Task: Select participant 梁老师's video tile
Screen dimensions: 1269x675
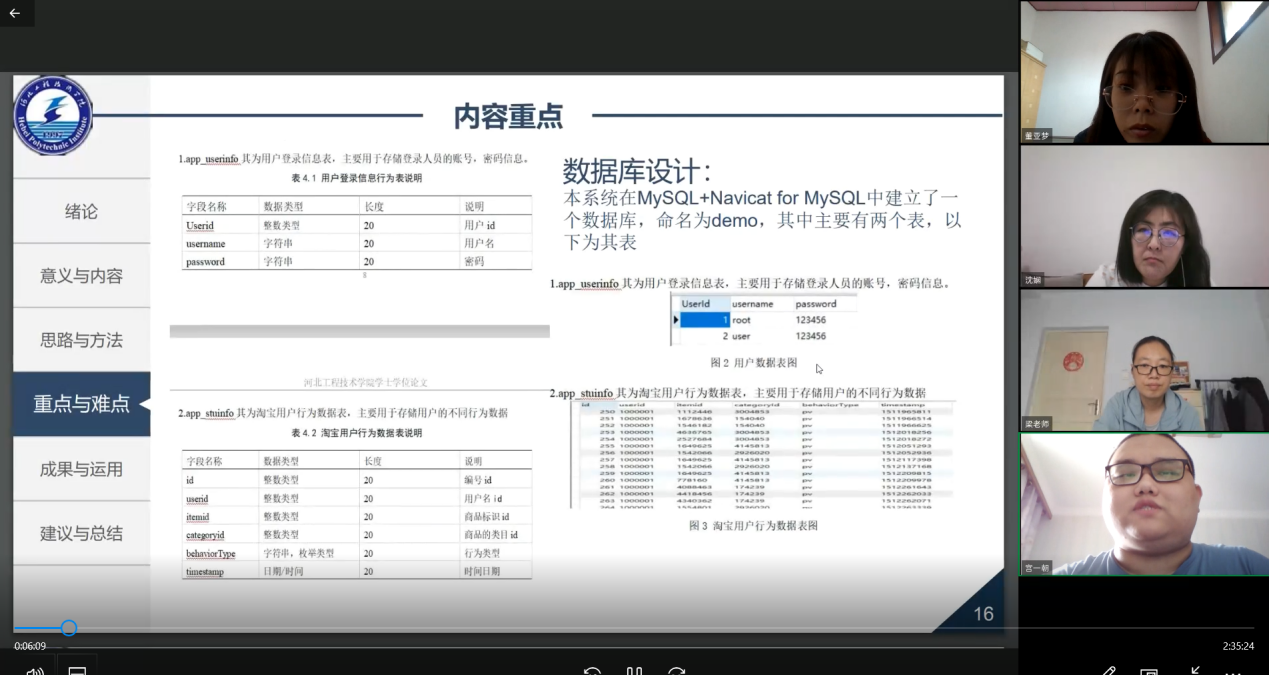Action: pos(1144,360)
